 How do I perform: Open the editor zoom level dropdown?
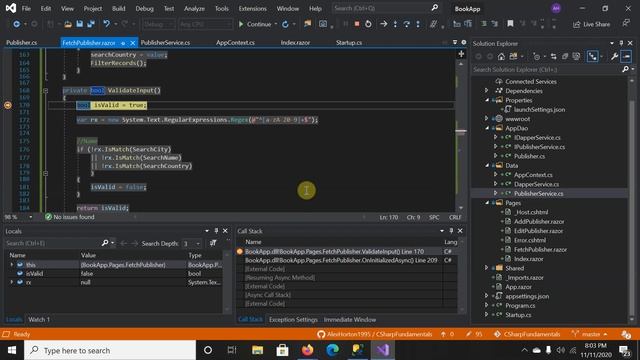[x=31, y=217]
